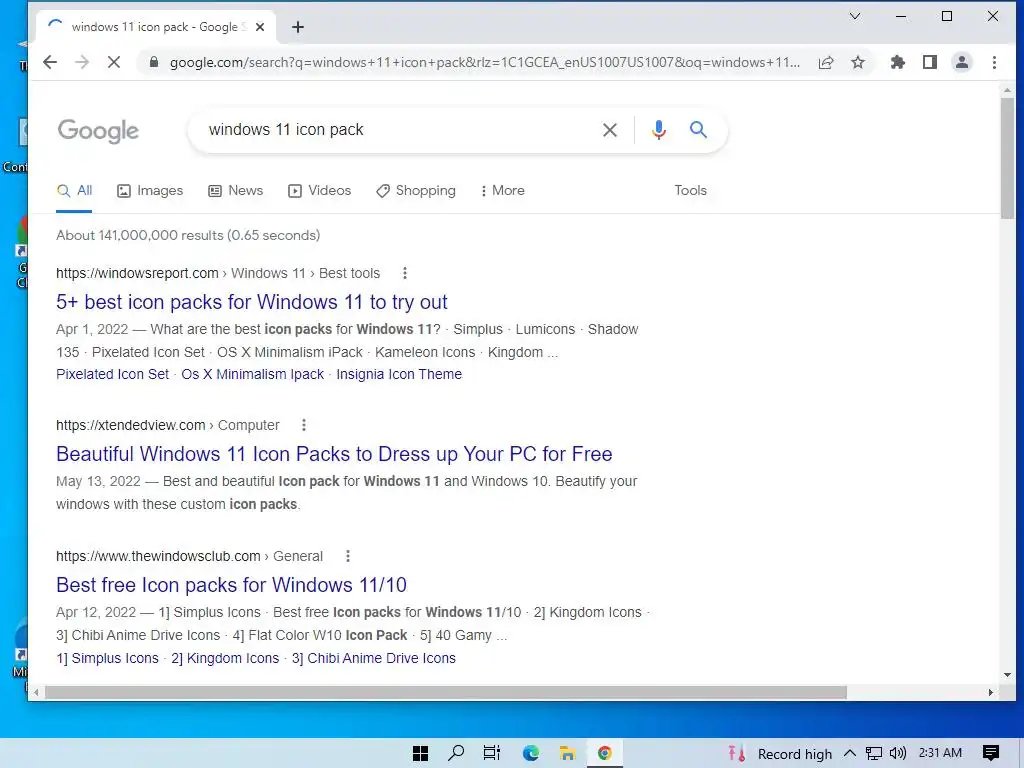The image size is (1024, 768).
Task: Open the tab search chevron
Action: click(854, 16)
